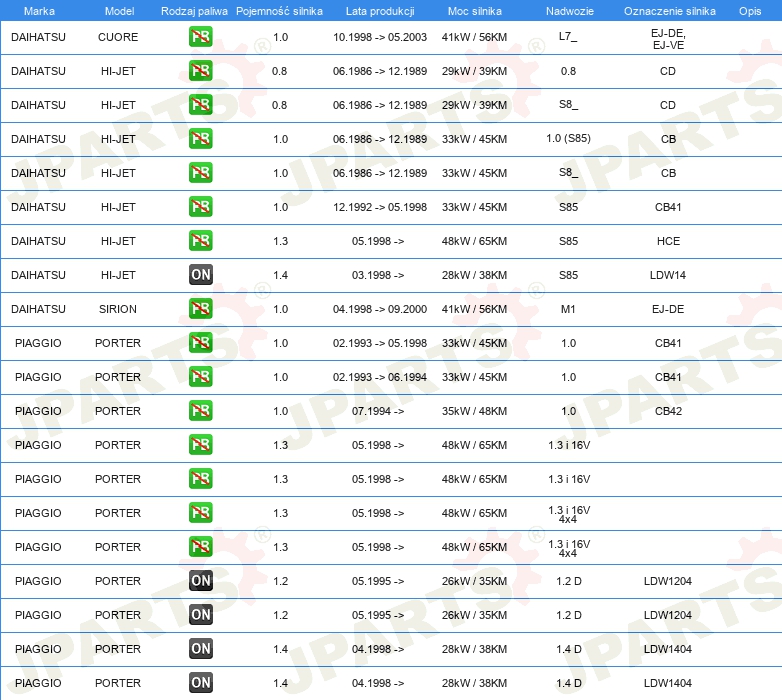Click the LDW14 engine code cell

(x=668, y=275)
